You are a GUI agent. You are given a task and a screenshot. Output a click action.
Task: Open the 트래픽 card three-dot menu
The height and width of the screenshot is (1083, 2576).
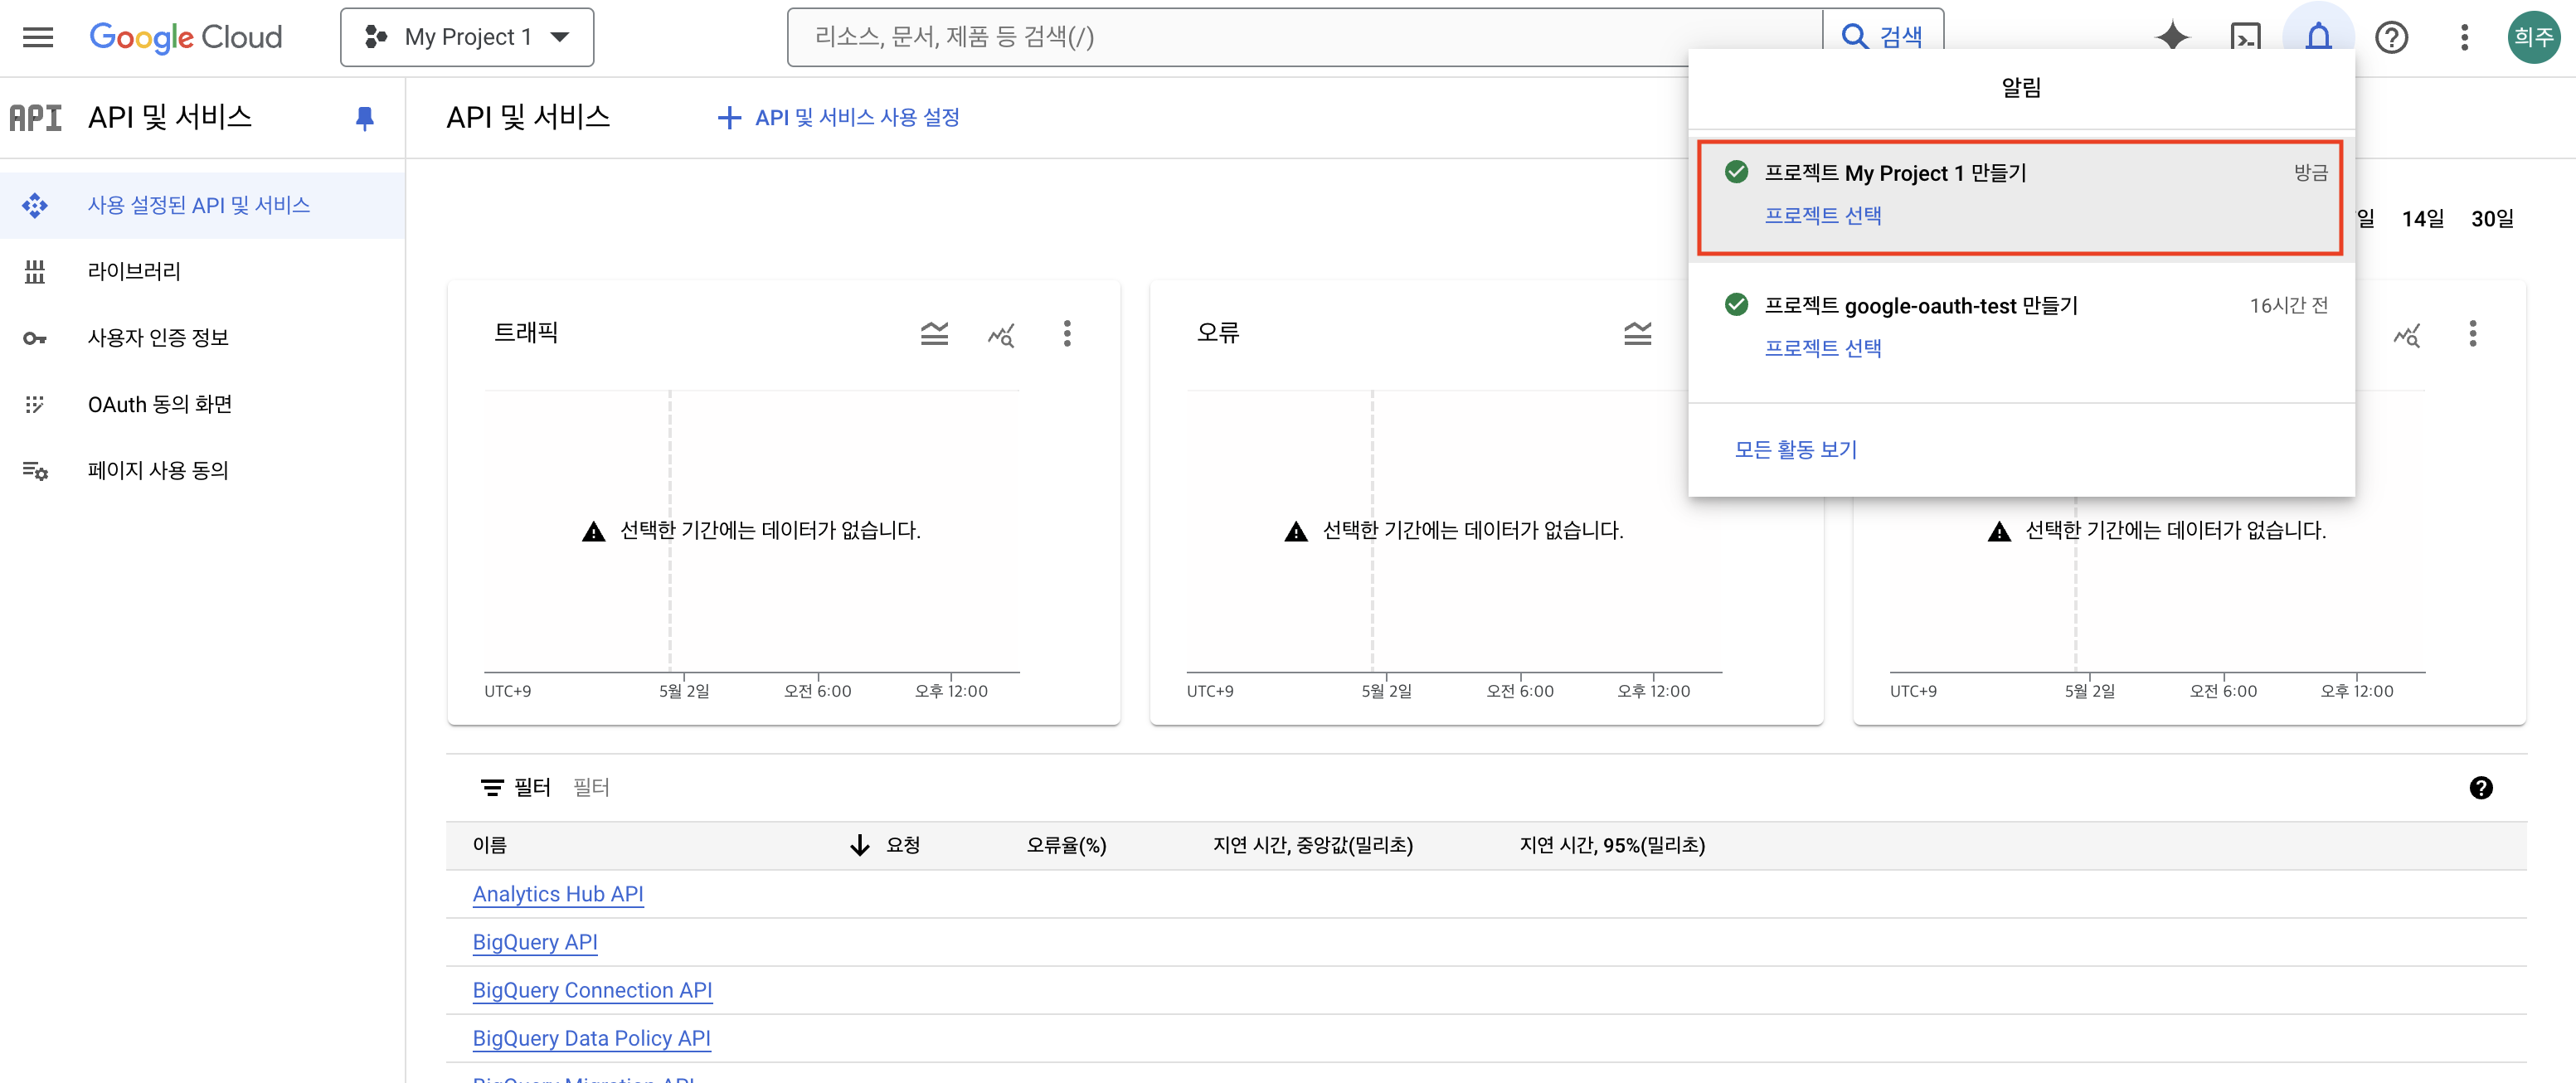coord(1067,333)
